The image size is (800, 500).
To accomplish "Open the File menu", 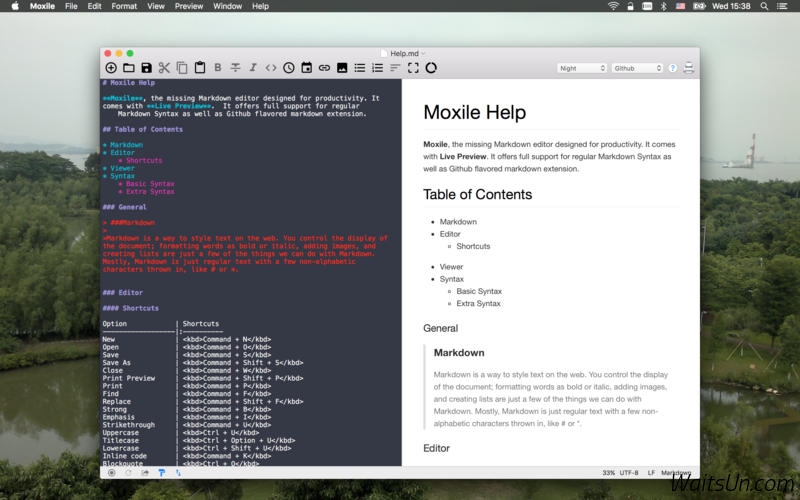I will [x=71, y=6].
